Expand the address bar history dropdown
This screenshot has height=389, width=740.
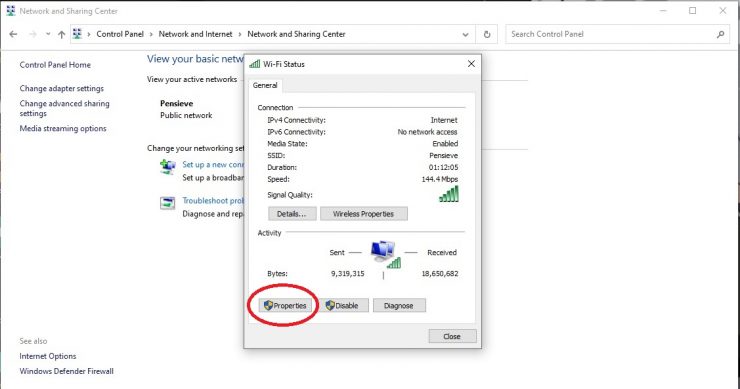(465, 34)
